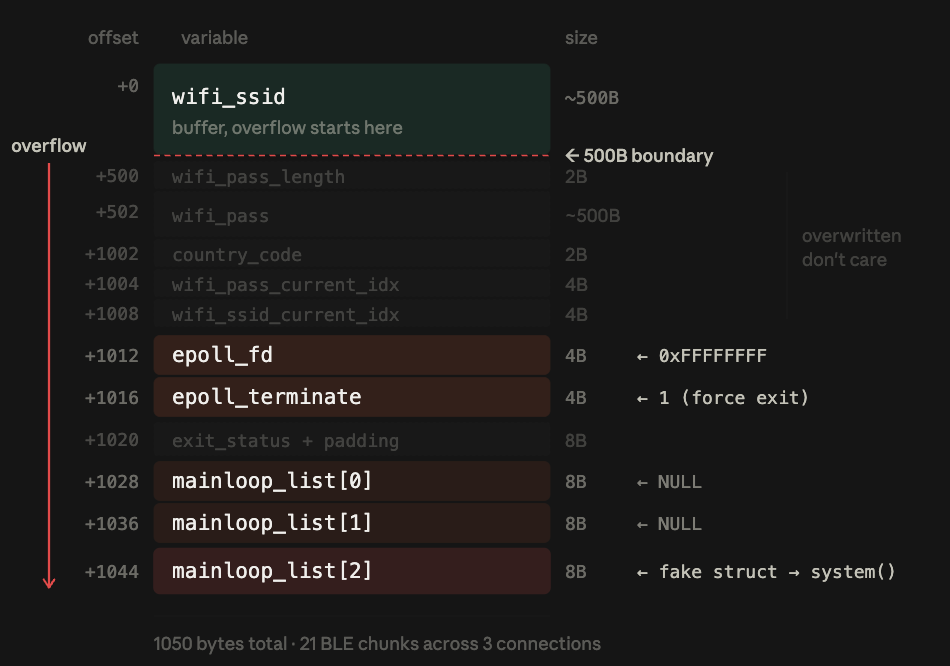Click the +1020 offset label
The image size is (950, 666).
click(x=111, y=440)
